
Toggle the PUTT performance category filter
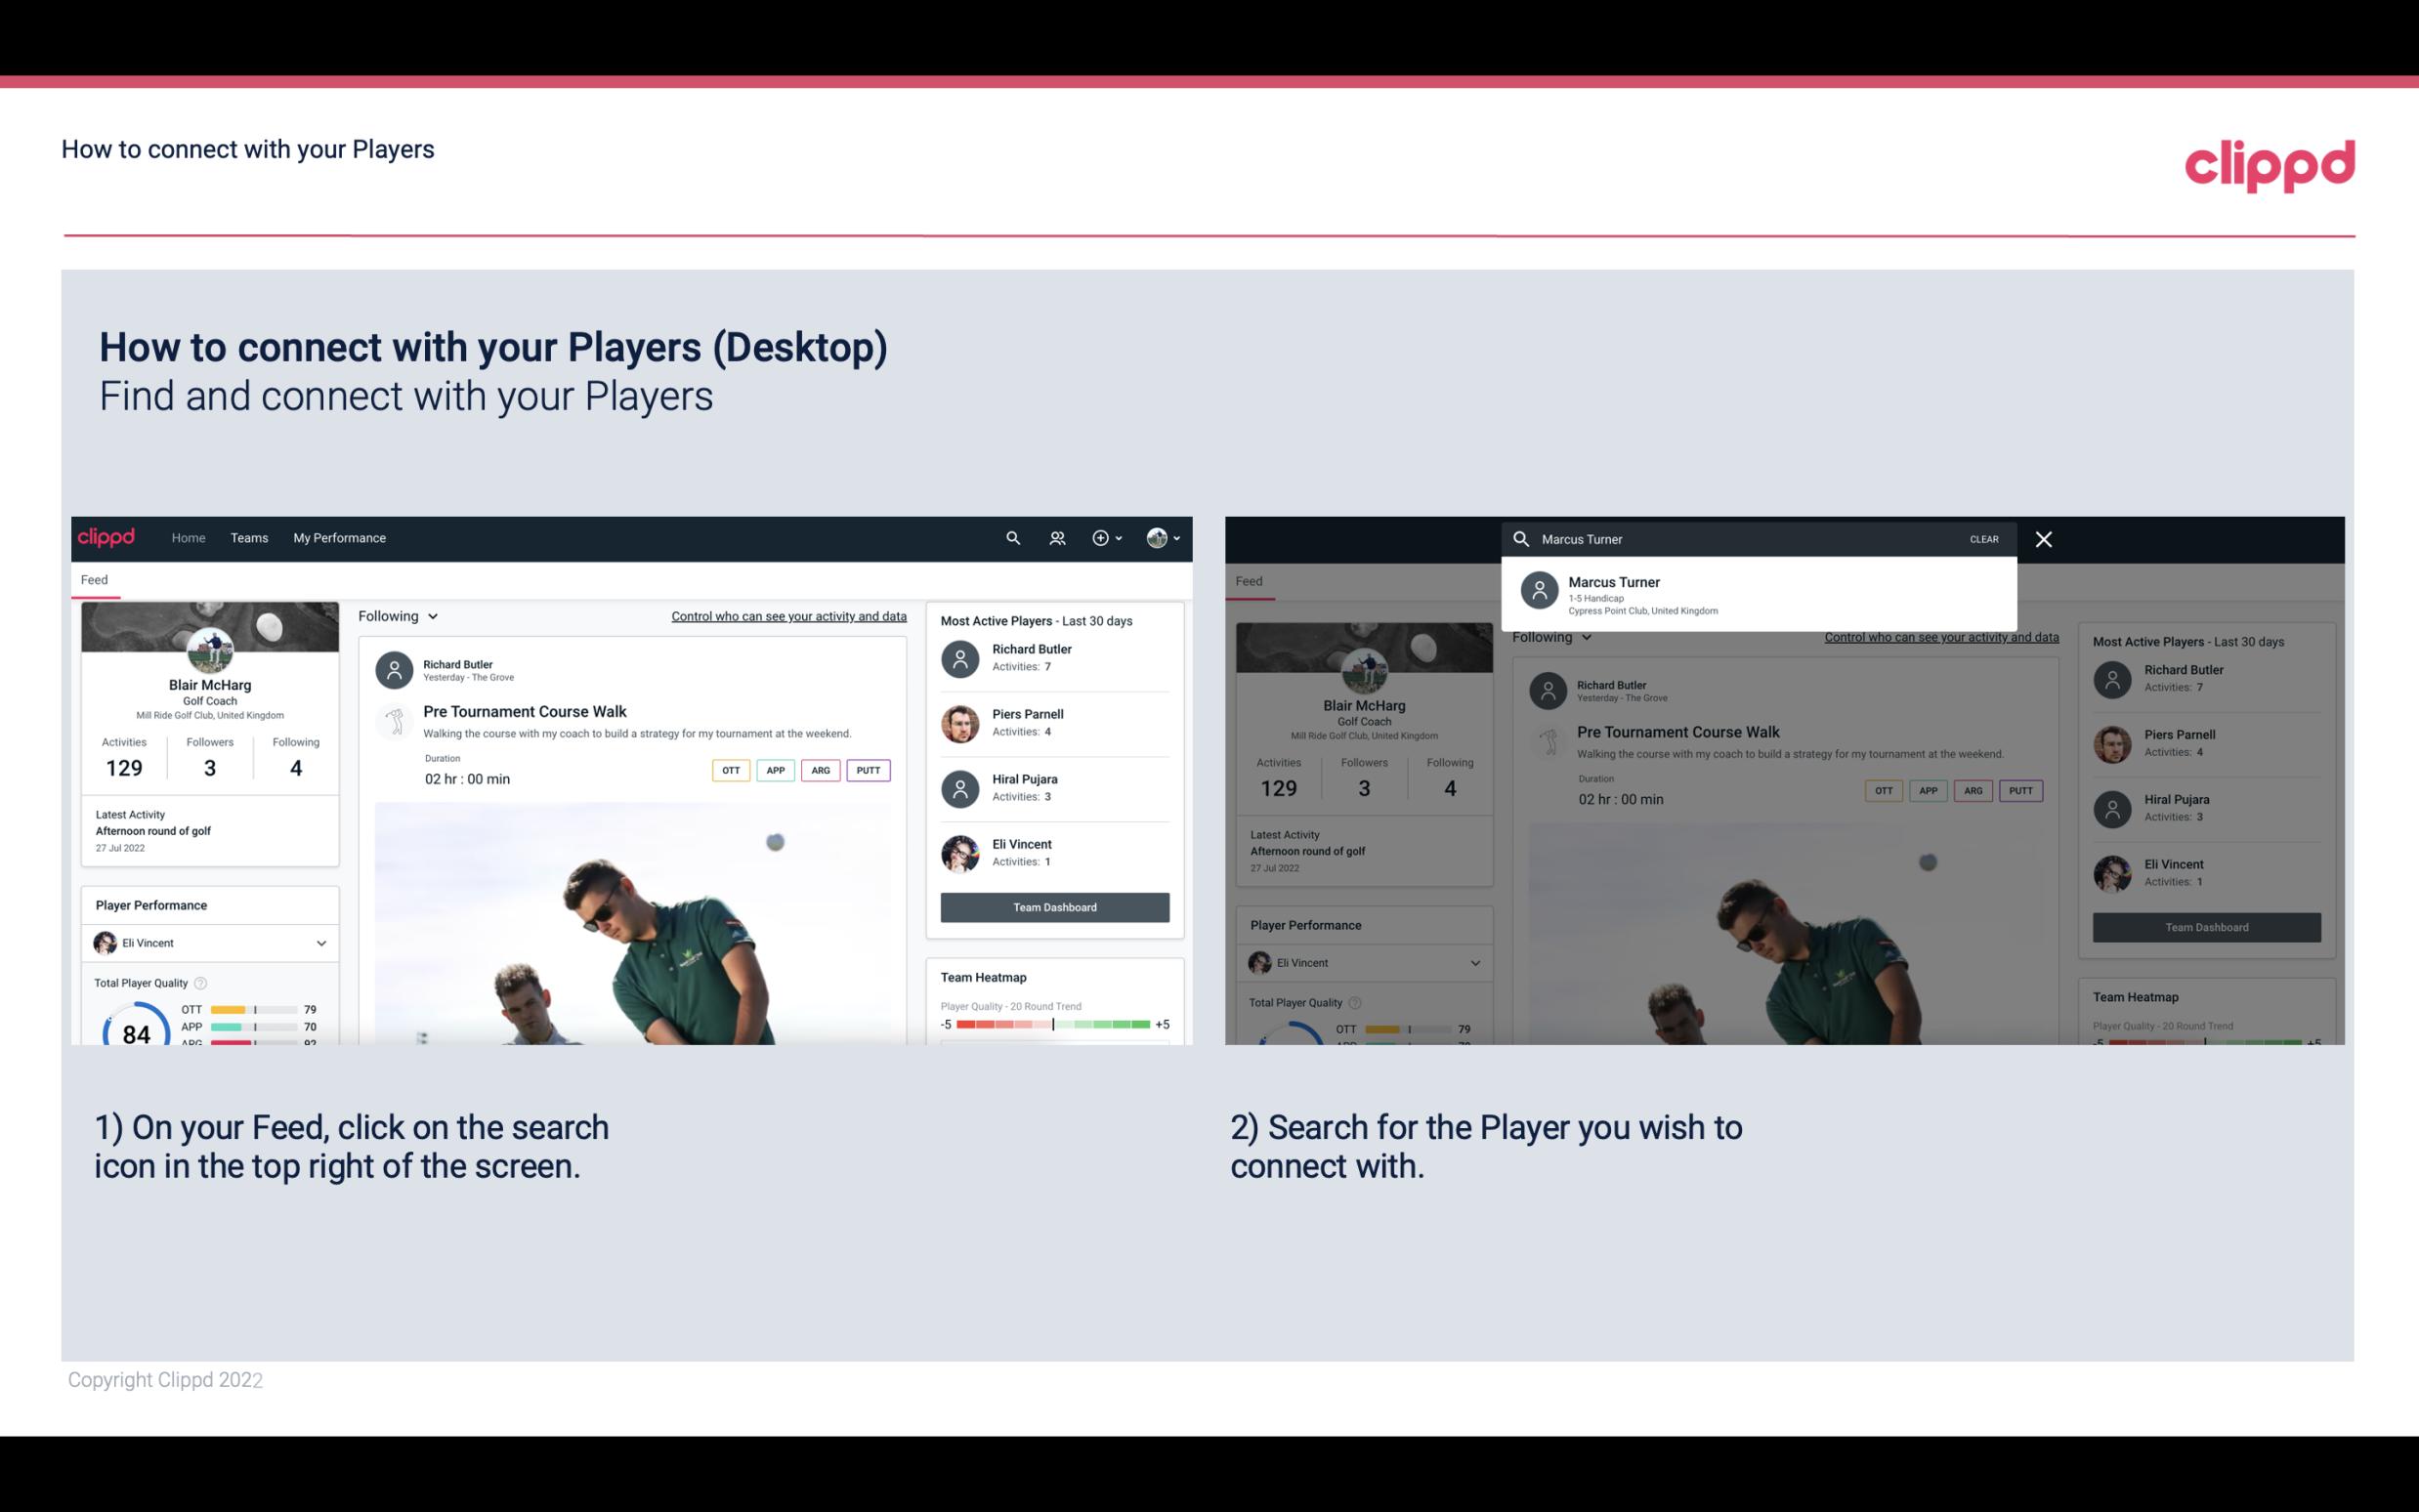coord(868,770)
